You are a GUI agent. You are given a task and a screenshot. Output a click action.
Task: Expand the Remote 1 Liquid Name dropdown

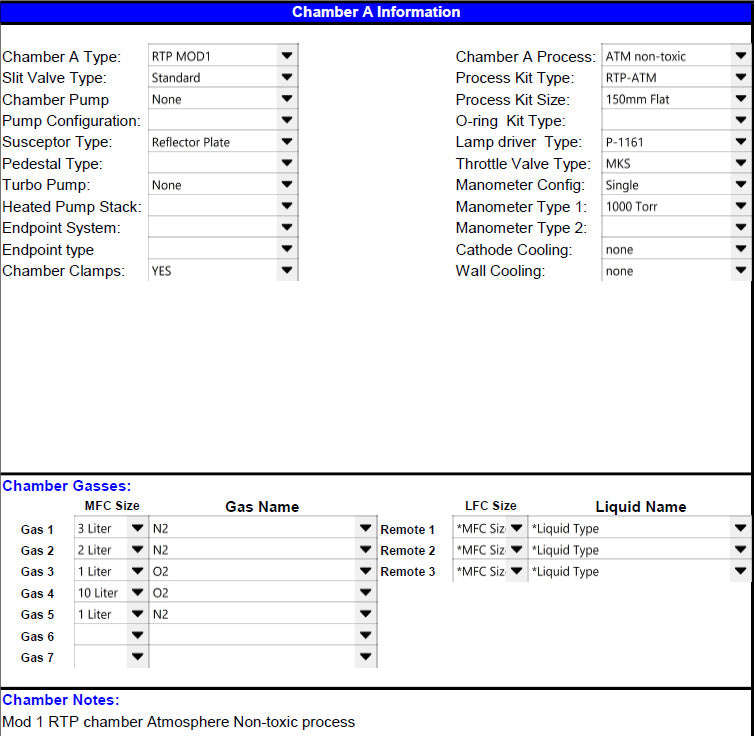pos(741,528)
